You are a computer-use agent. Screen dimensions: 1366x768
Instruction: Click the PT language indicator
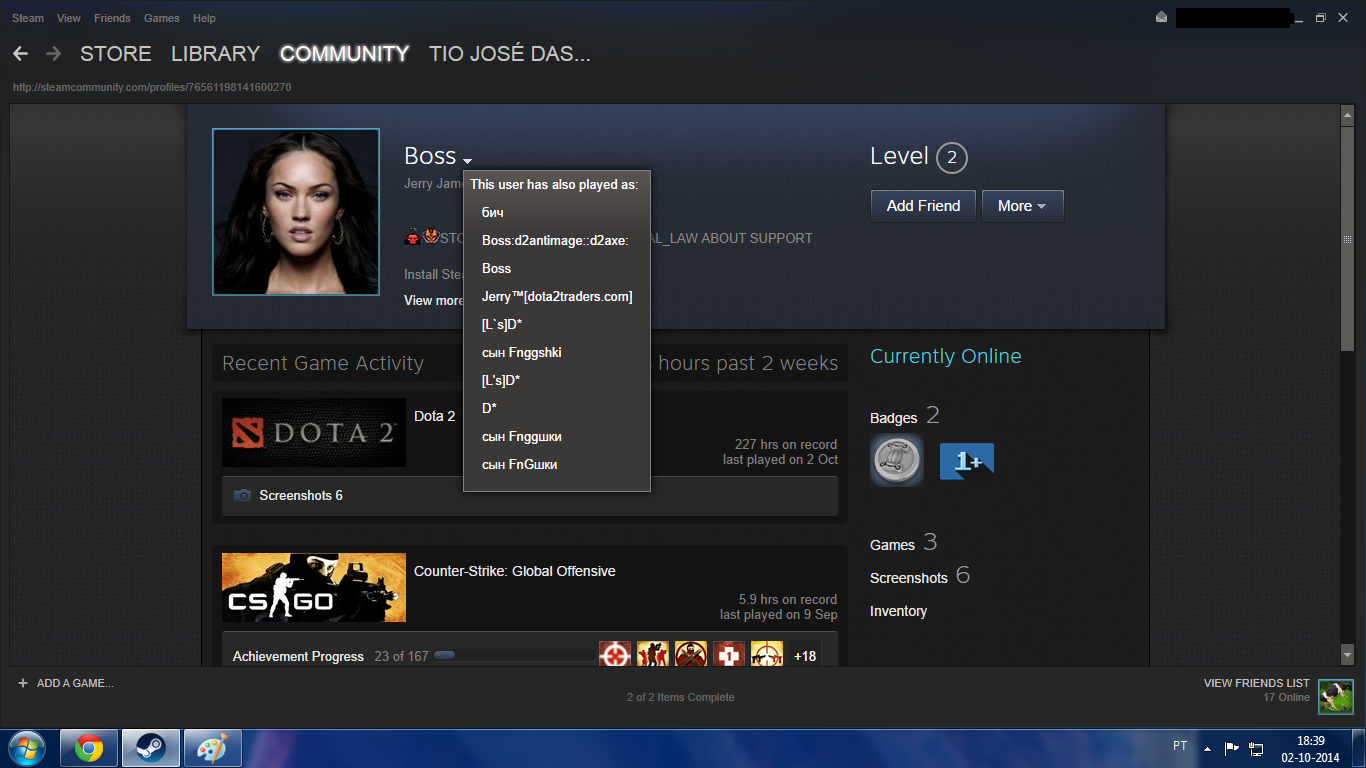tap(1179, 746)
